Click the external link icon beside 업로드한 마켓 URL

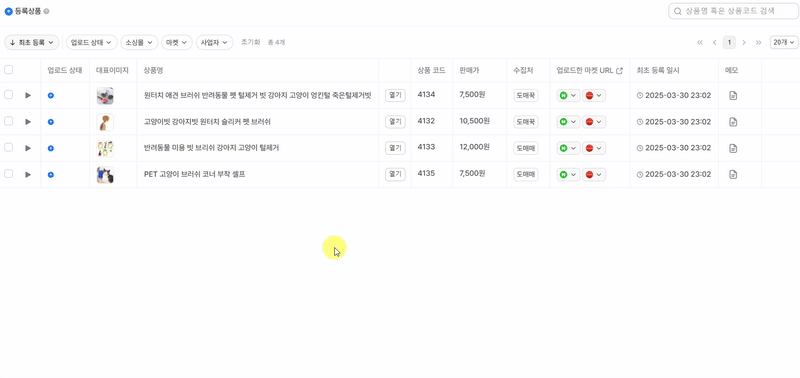point(619,71)
